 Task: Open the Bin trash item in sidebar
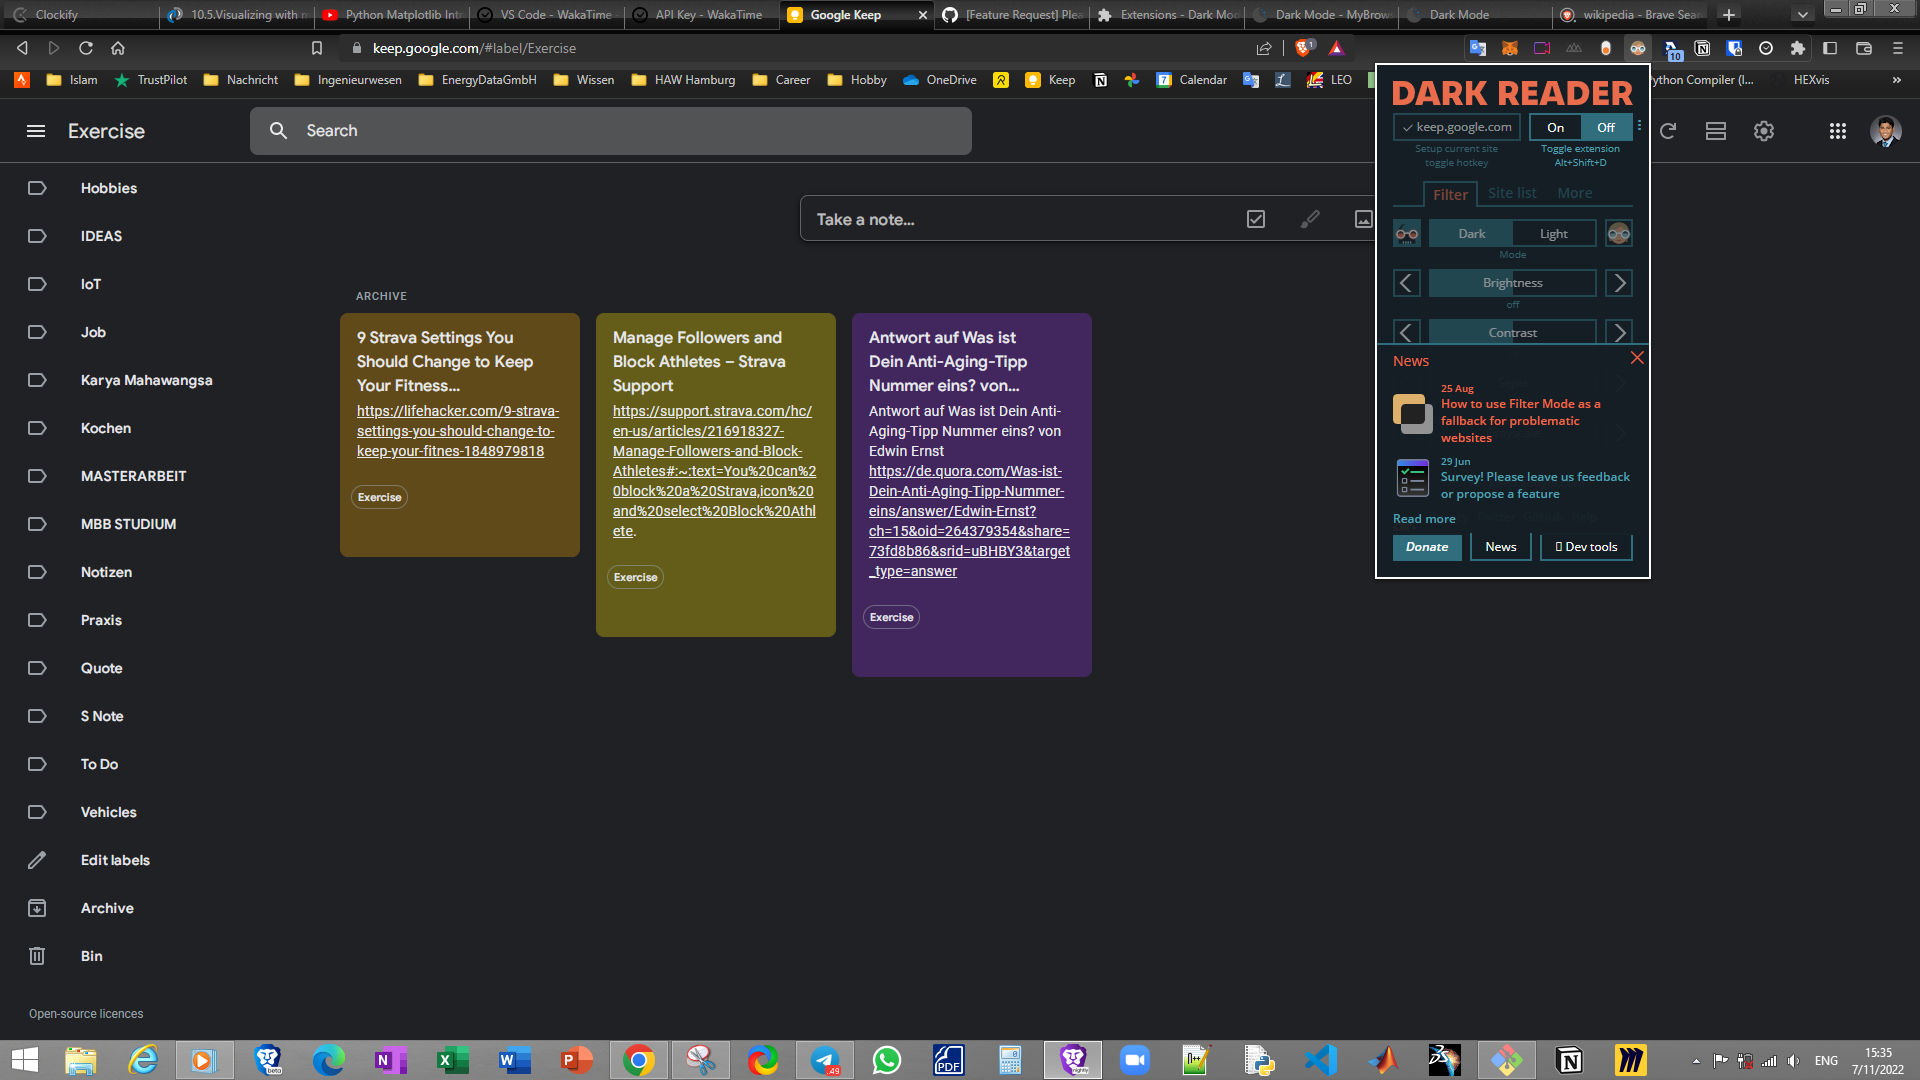click(91, 956)
